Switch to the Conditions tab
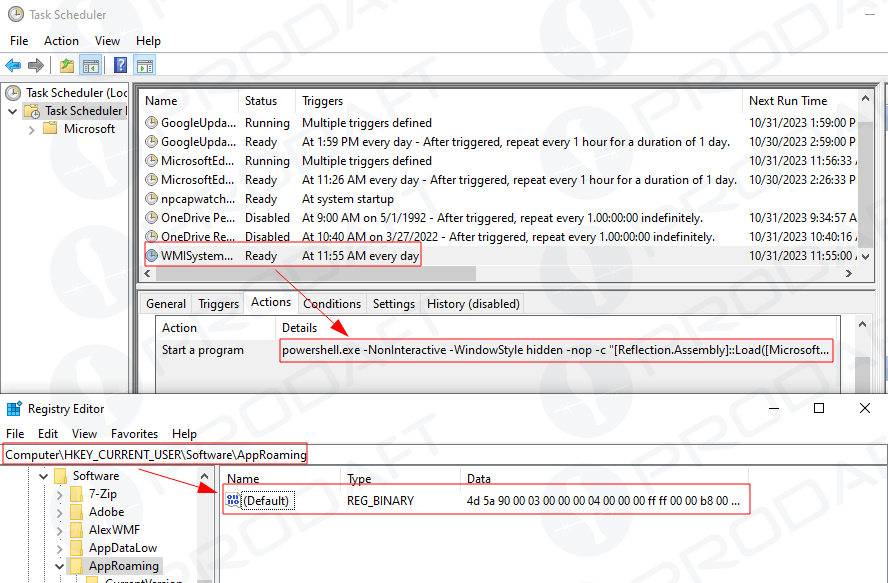 (x=332, y=304)
